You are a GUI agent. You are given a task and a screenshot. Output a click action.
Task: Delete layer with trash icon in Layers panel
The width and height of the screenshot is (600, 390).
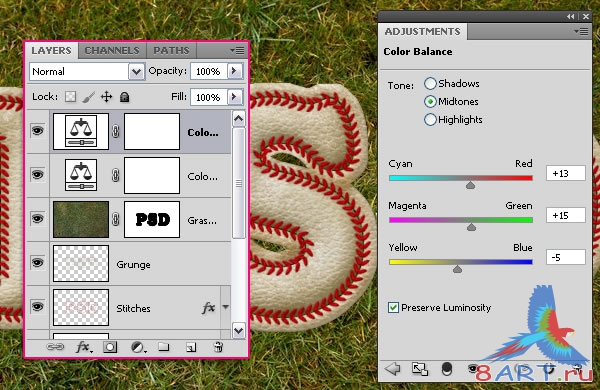(218, 347)
